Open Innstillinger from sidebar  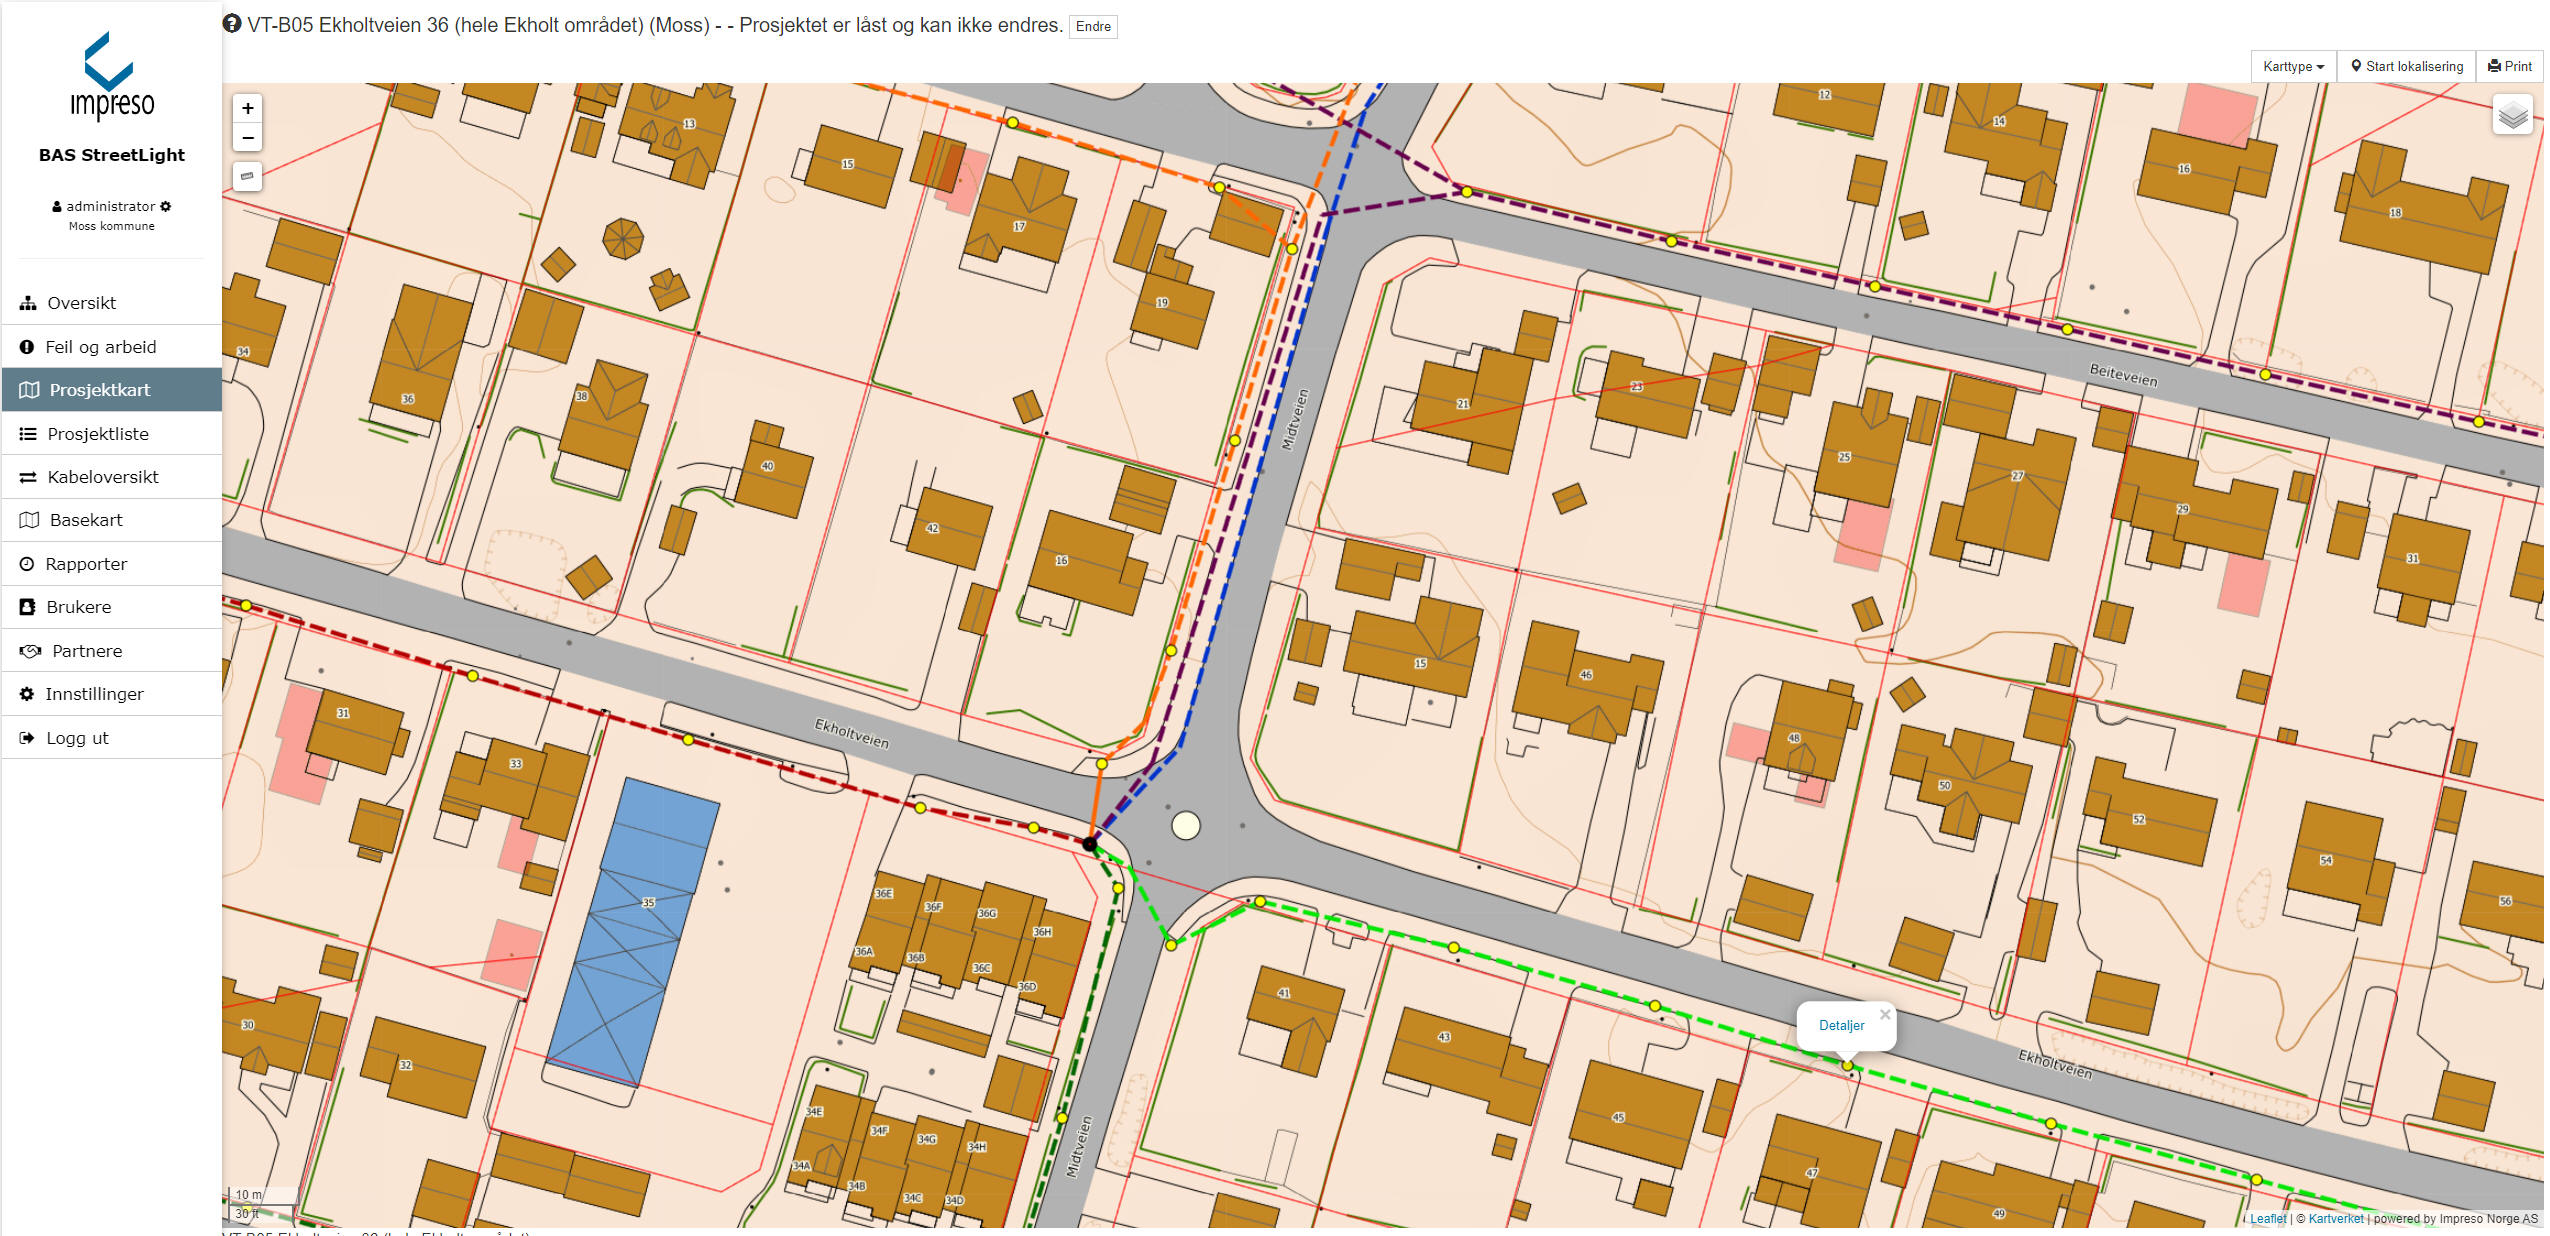94,694
